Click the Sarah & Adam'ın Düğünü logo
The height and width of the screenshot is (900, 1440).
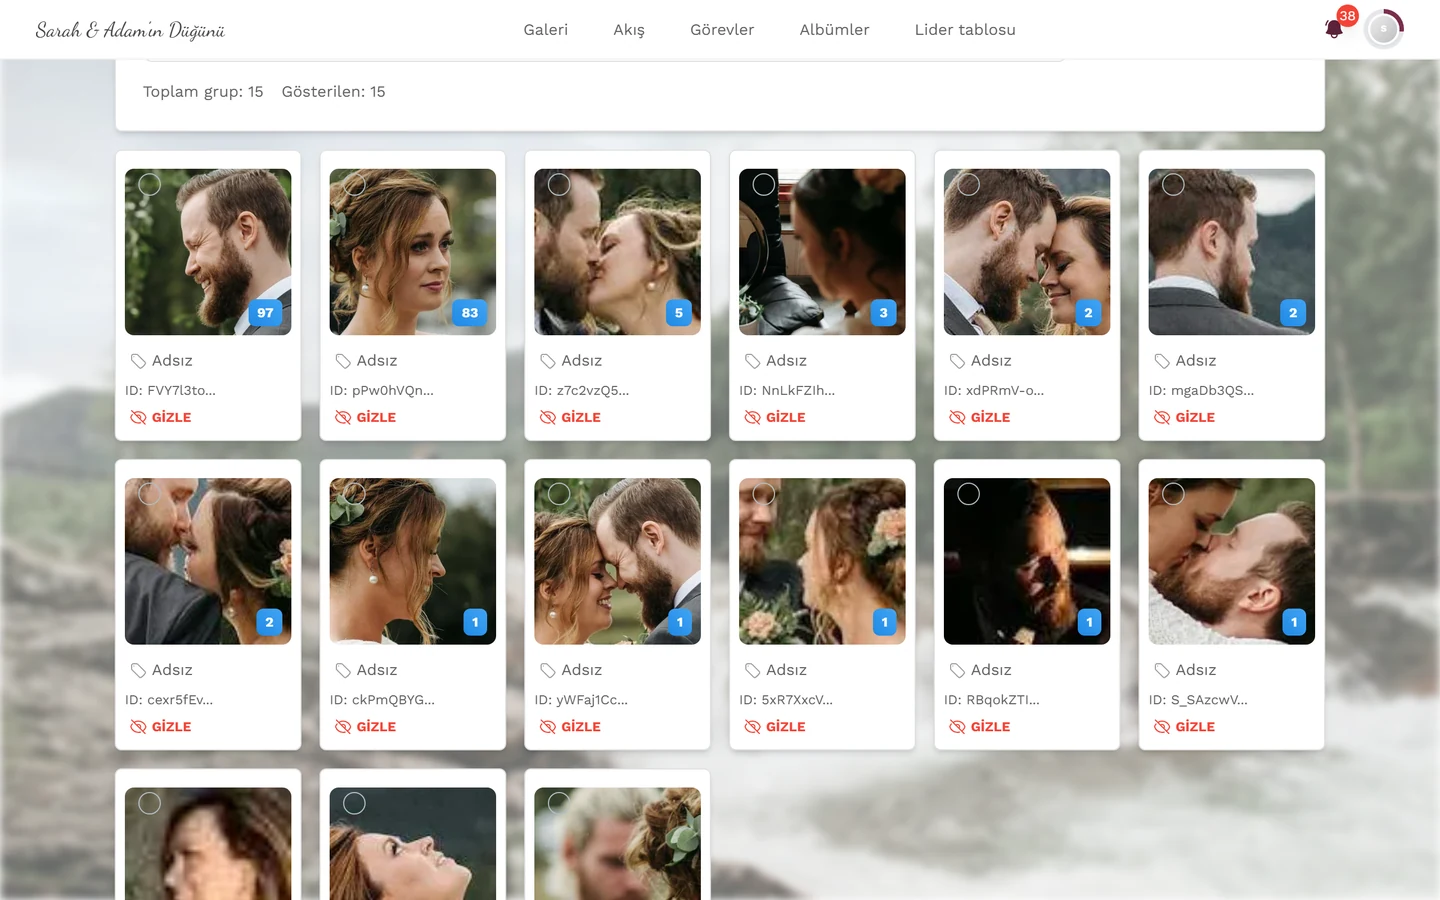click(130, 30)
